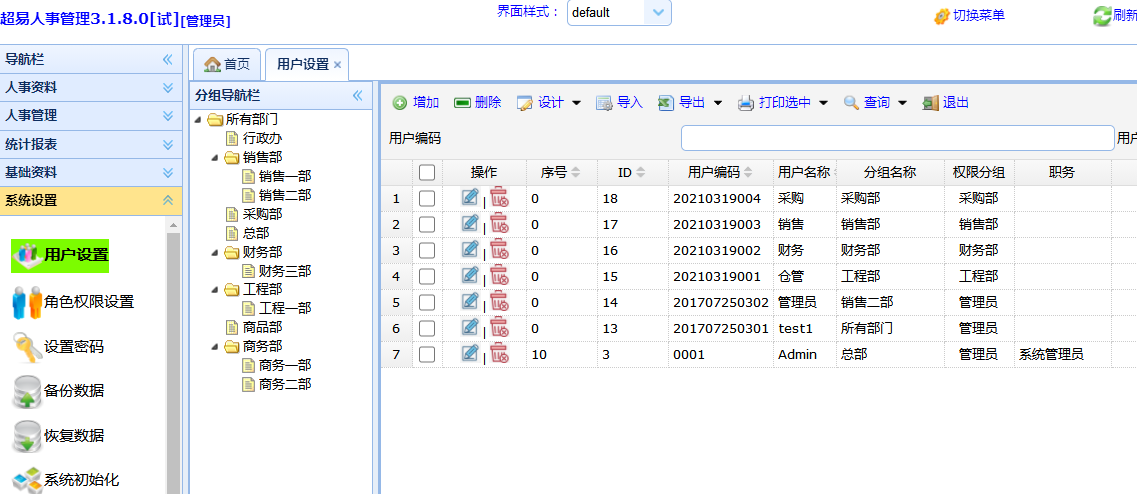The height and width of the screenshot is (494, 1137).
Task: Collapse the 分组导航栏 panel
Action: (357, 95)
